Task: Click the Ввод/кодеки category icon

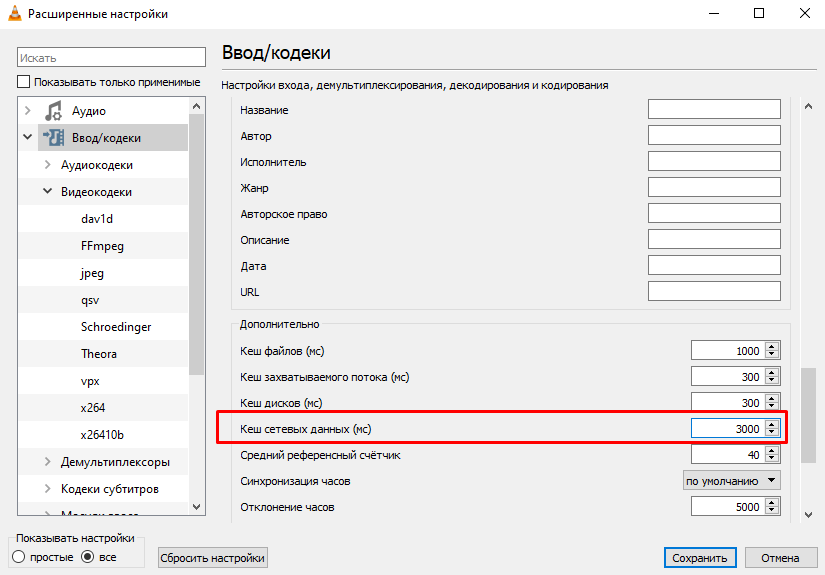Action: point(53,138)
